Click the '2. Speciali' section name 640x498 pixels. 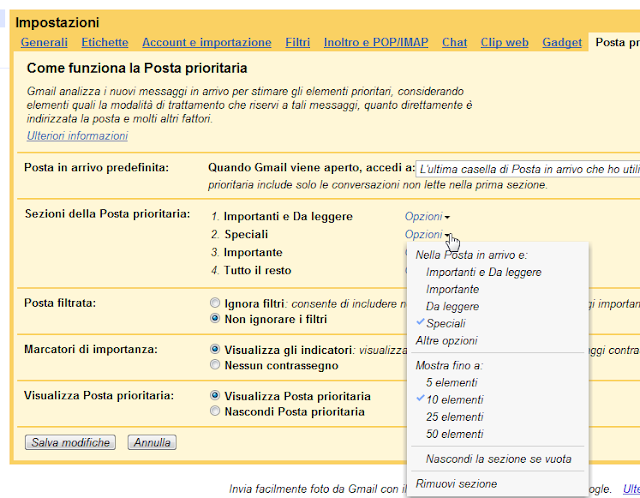[246, 234]
